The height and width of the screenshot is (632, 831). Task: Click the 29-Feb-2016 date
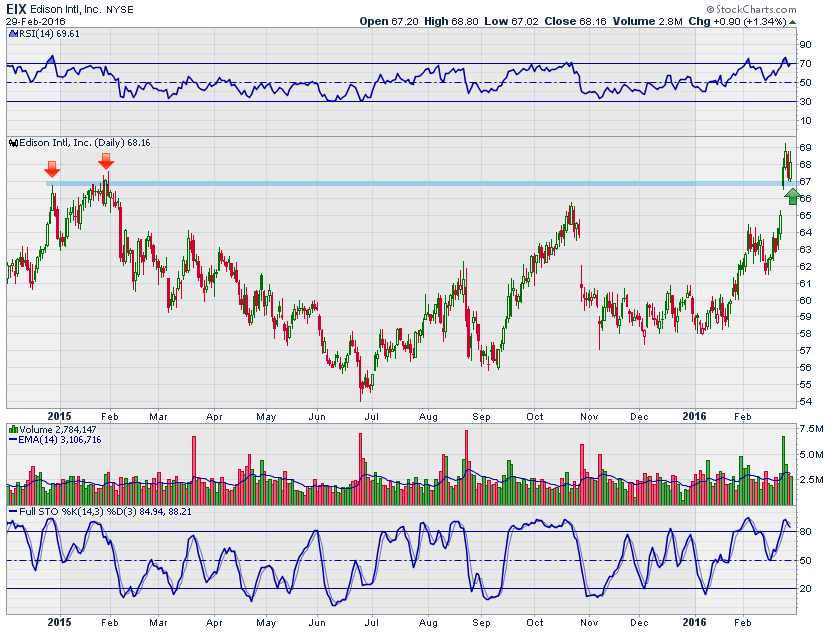pyautogui.click(x=36, y=22)
